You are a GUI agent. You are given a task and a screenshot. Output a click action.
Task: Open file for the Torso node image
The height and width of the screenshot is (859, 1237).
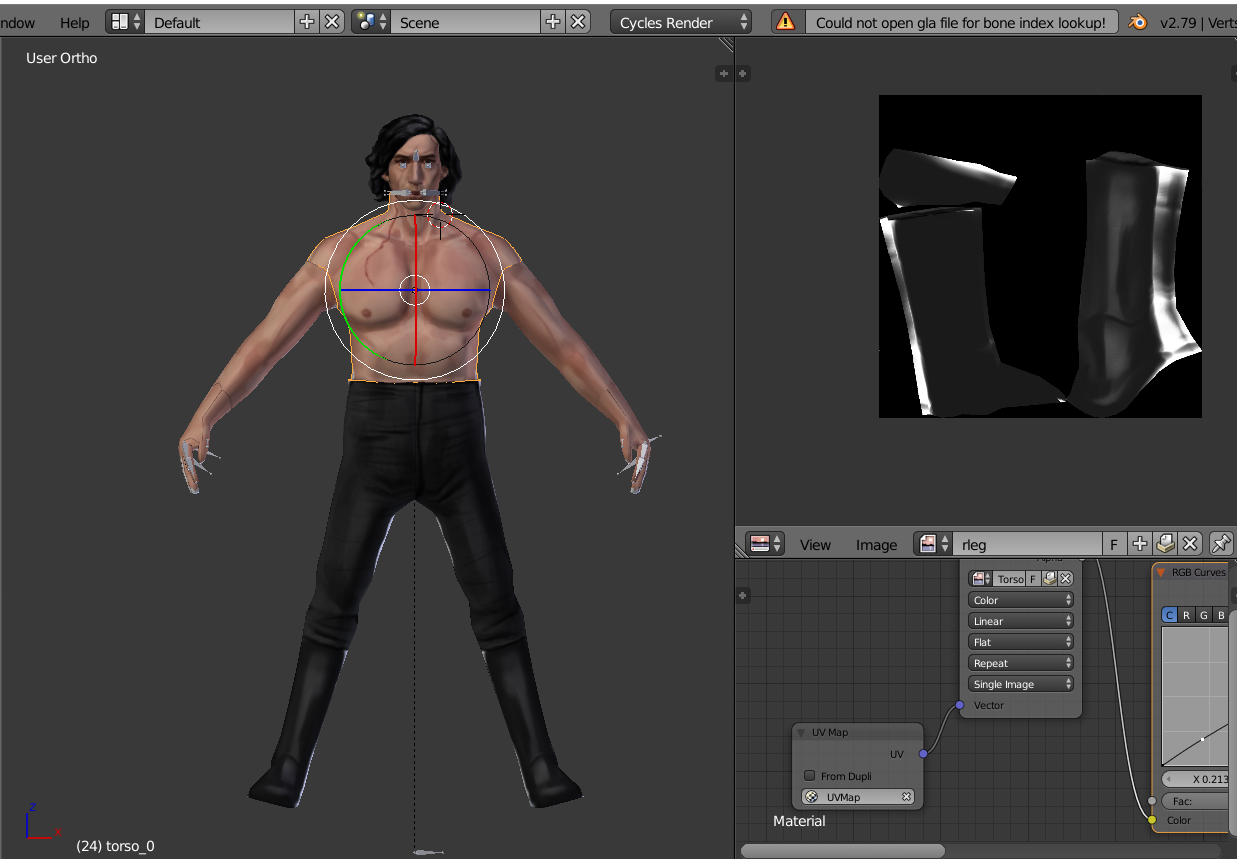[1049, 579]
